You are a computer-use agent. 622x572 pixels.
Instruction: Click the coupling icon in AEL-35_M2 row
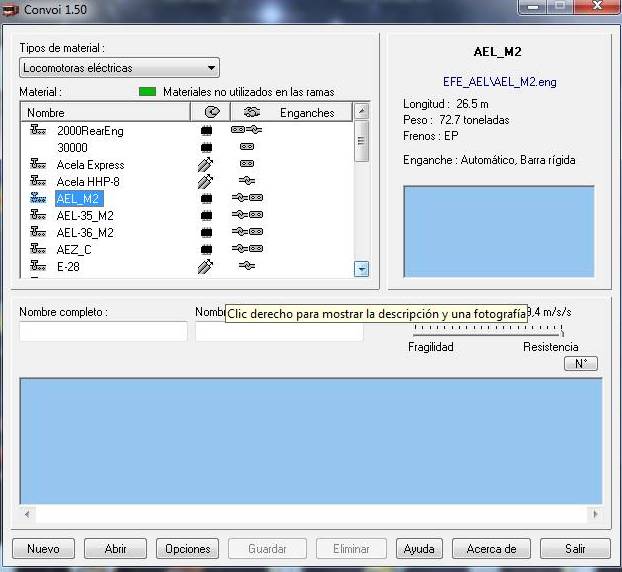(x=247, y=215)
